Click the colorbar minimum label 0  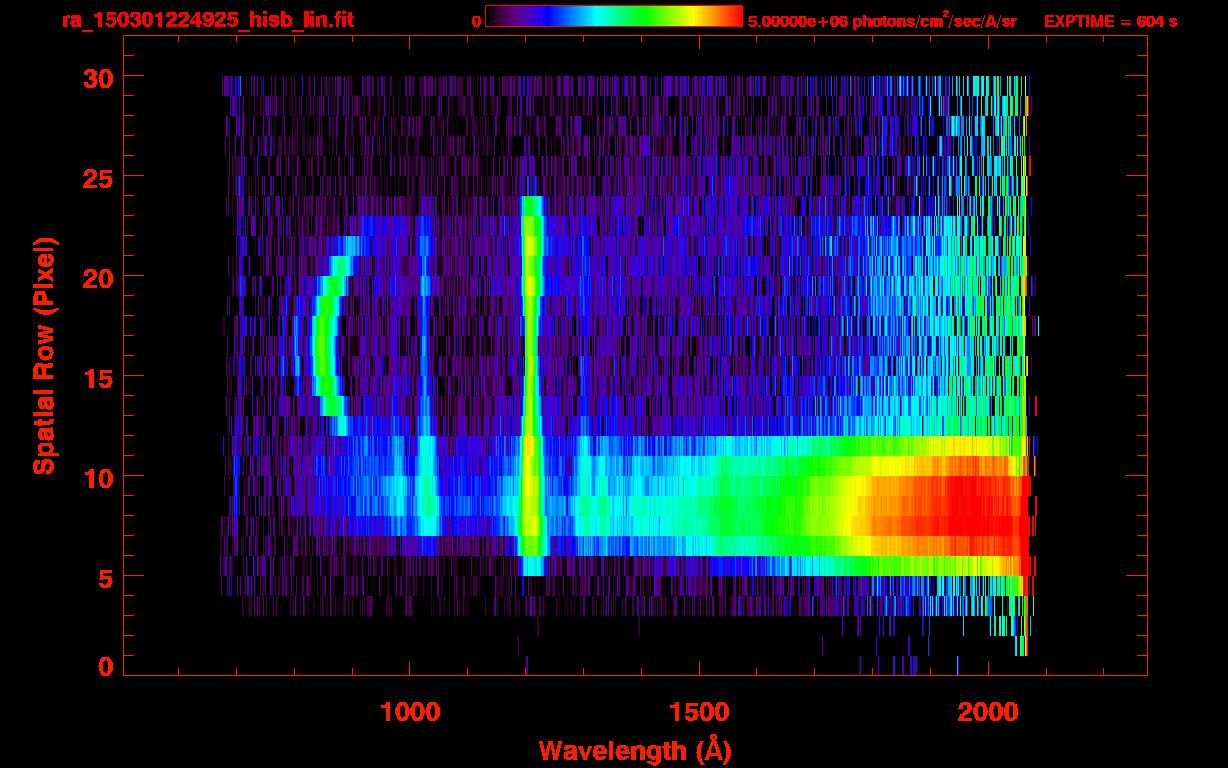[477, 21]
